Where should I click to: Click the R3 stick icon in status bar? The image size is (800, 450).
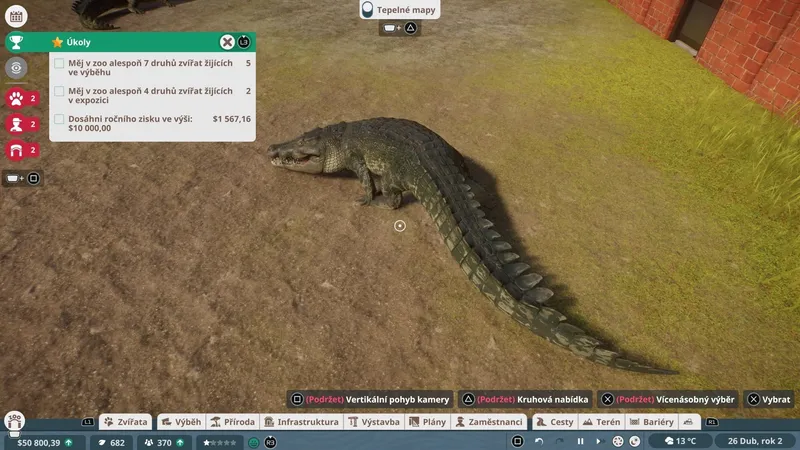270,442
